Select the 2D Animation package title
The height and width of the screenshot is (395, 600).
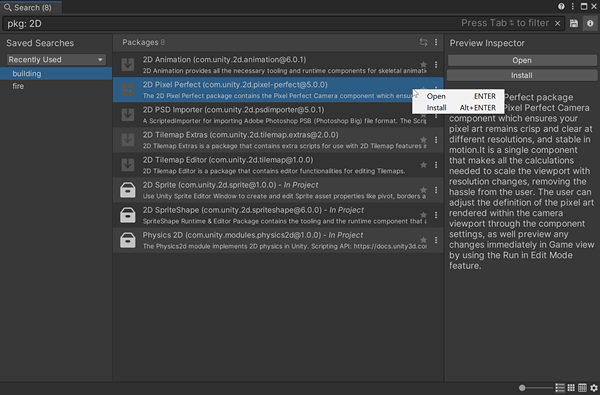pyautogui.click(x=224, y=60)
